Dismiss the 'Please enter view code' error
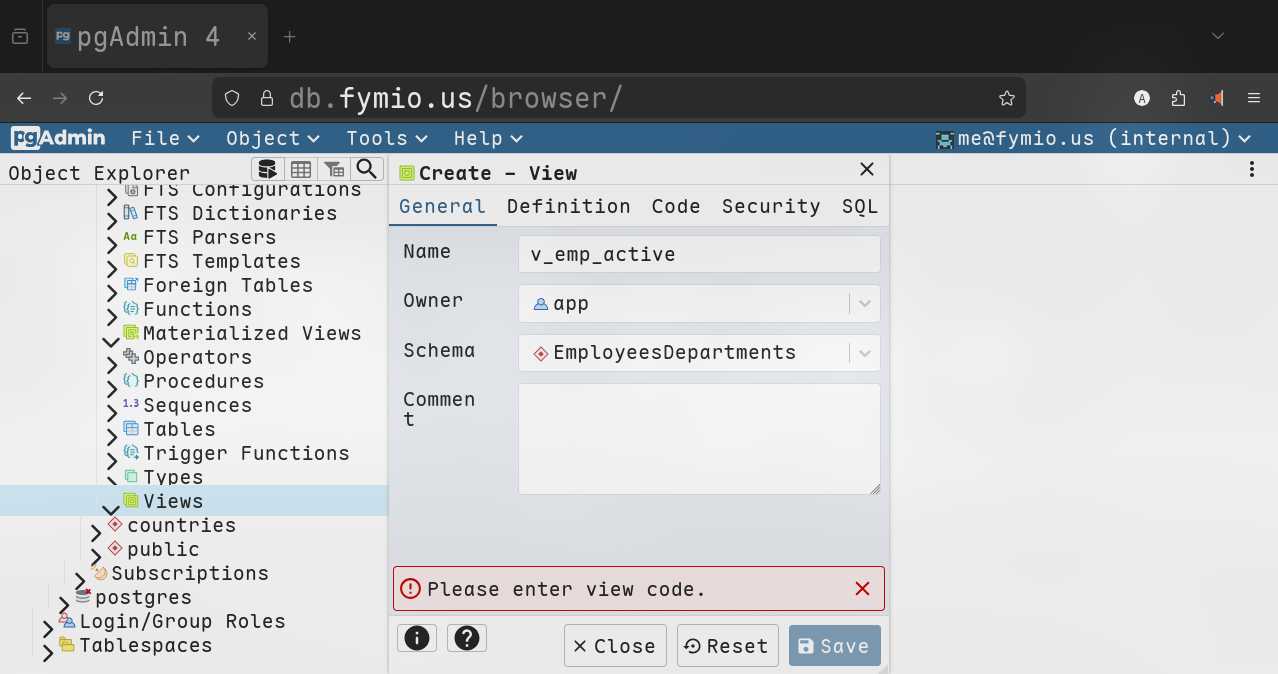 pos(862,589)
